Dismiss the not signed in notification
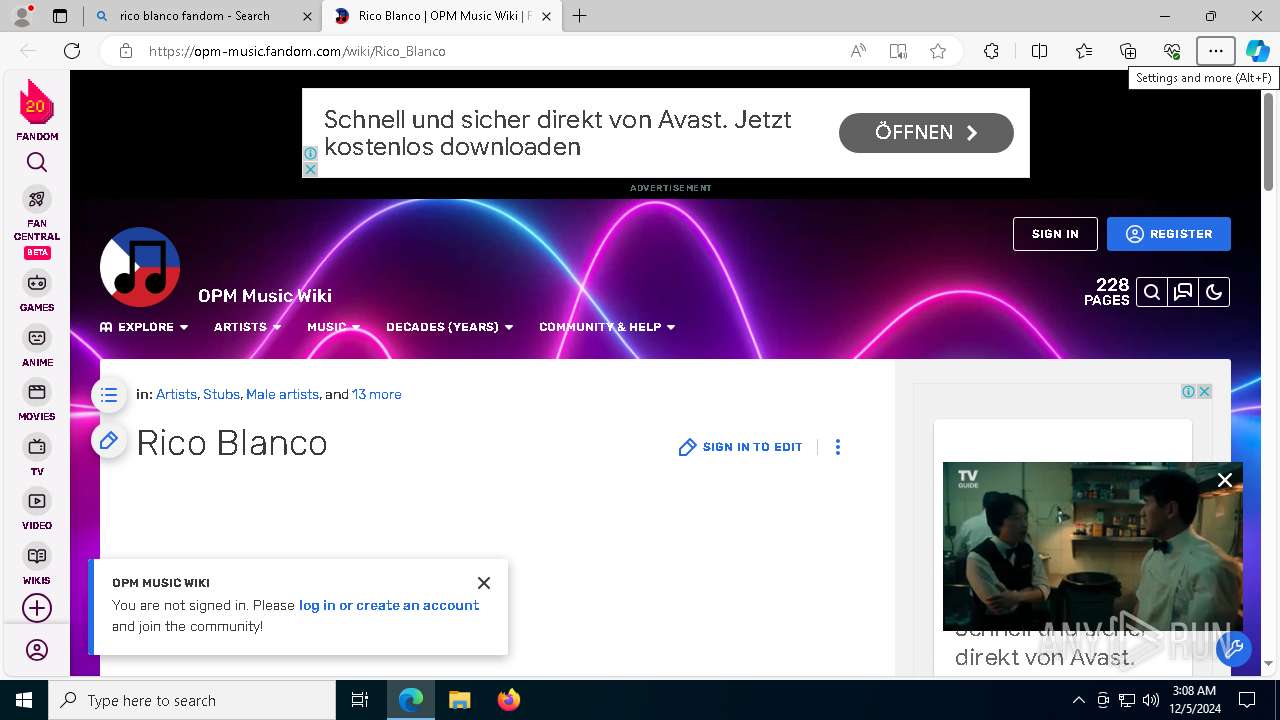The width and height of the screenshot is (1280, 720). [484, 583]
